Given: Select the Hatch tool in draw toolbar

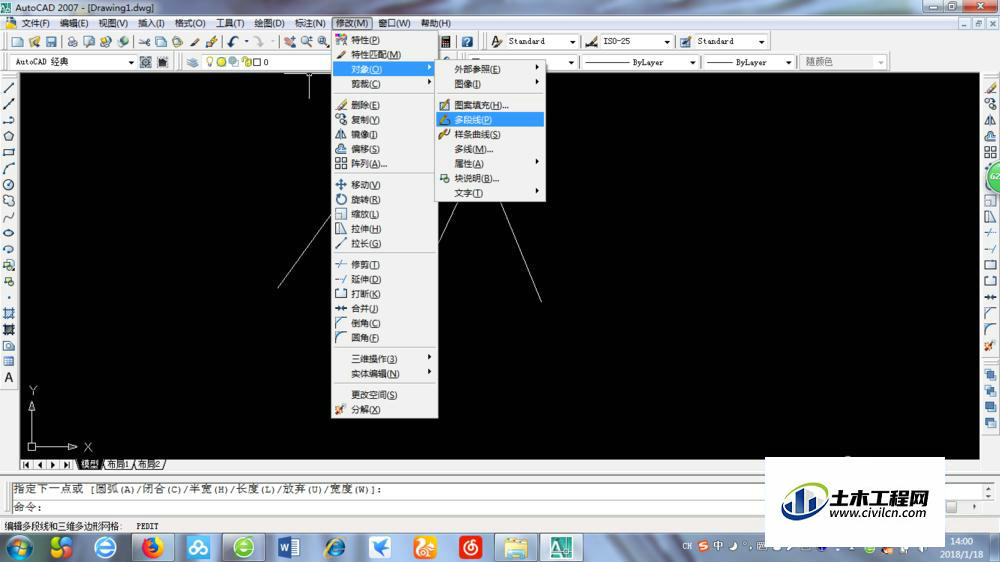Looking at the screenshot, I should click(9, 313).
